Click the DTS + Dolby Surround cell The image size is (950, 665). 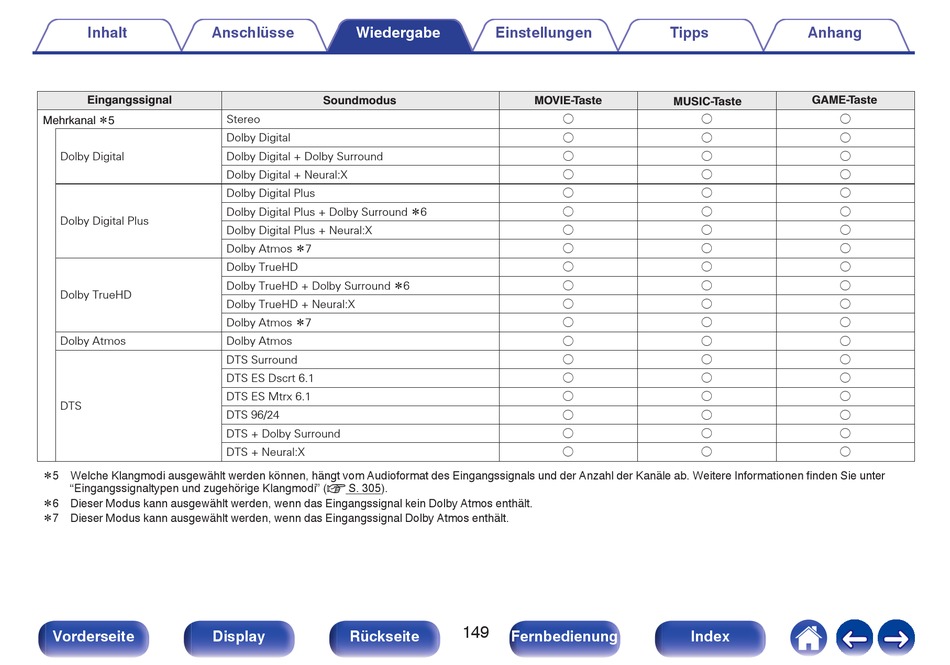pos(360,434)
